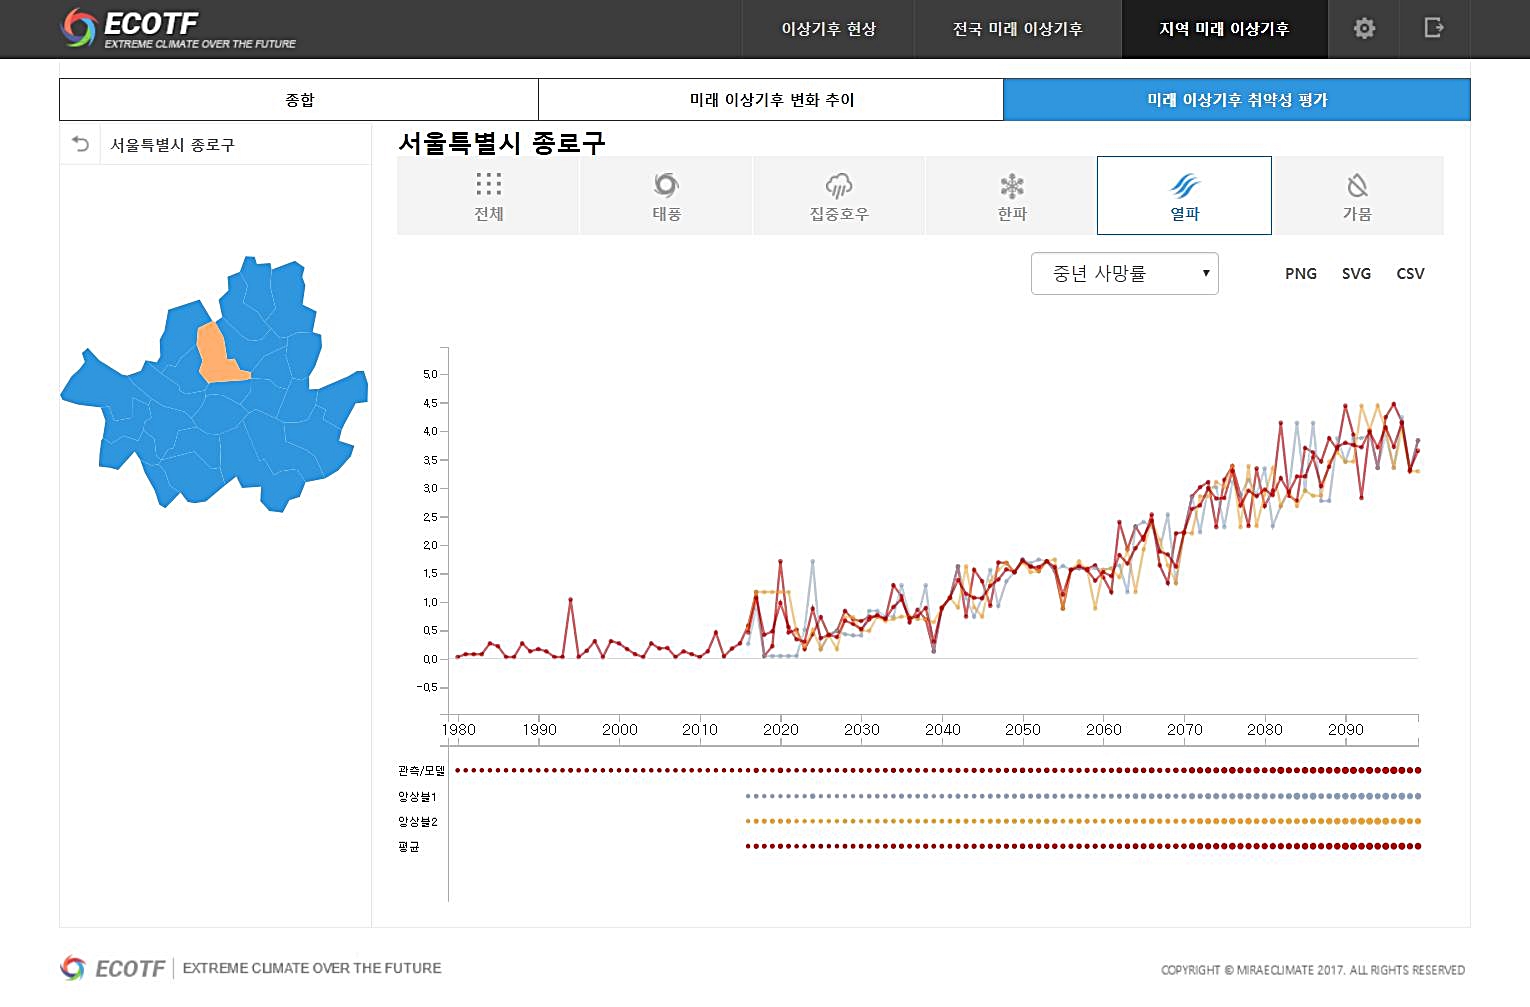Select the 집중호우 heavy rain icon
Image resolution: width=1530 pixels, height=1007 pixels.
coord(838,186)
